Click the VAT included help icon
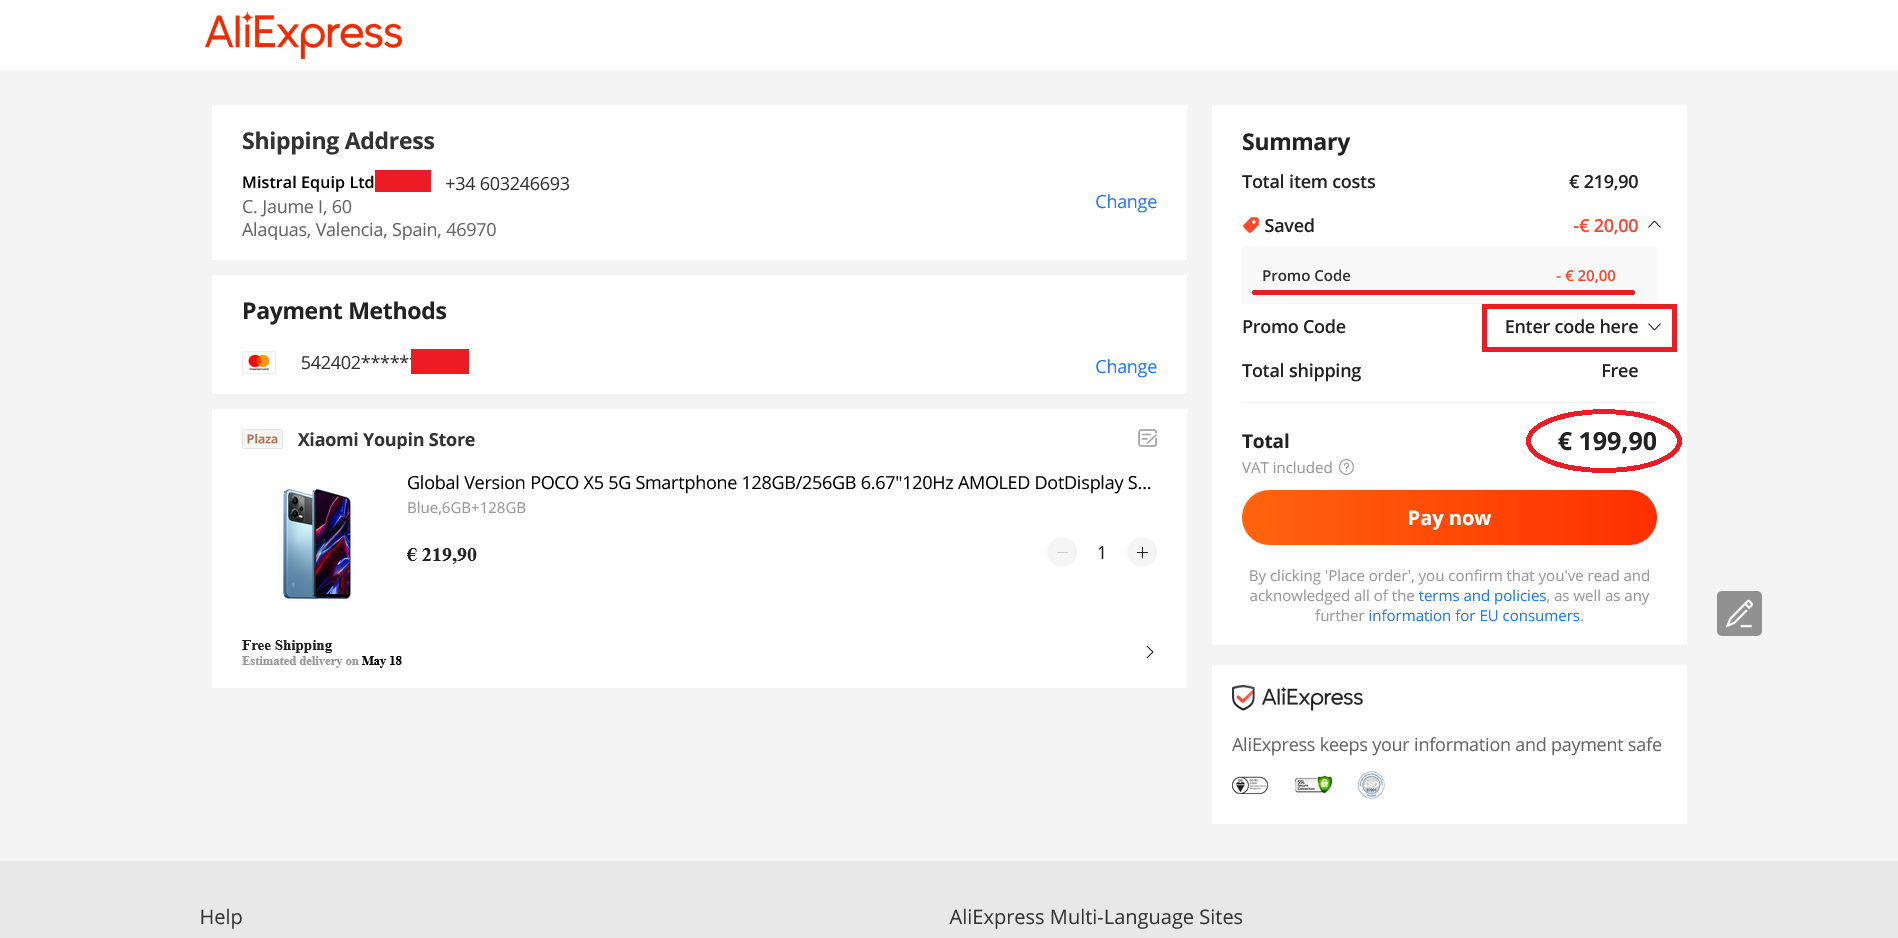The image size is (1898, 938). pos(1347,467)
